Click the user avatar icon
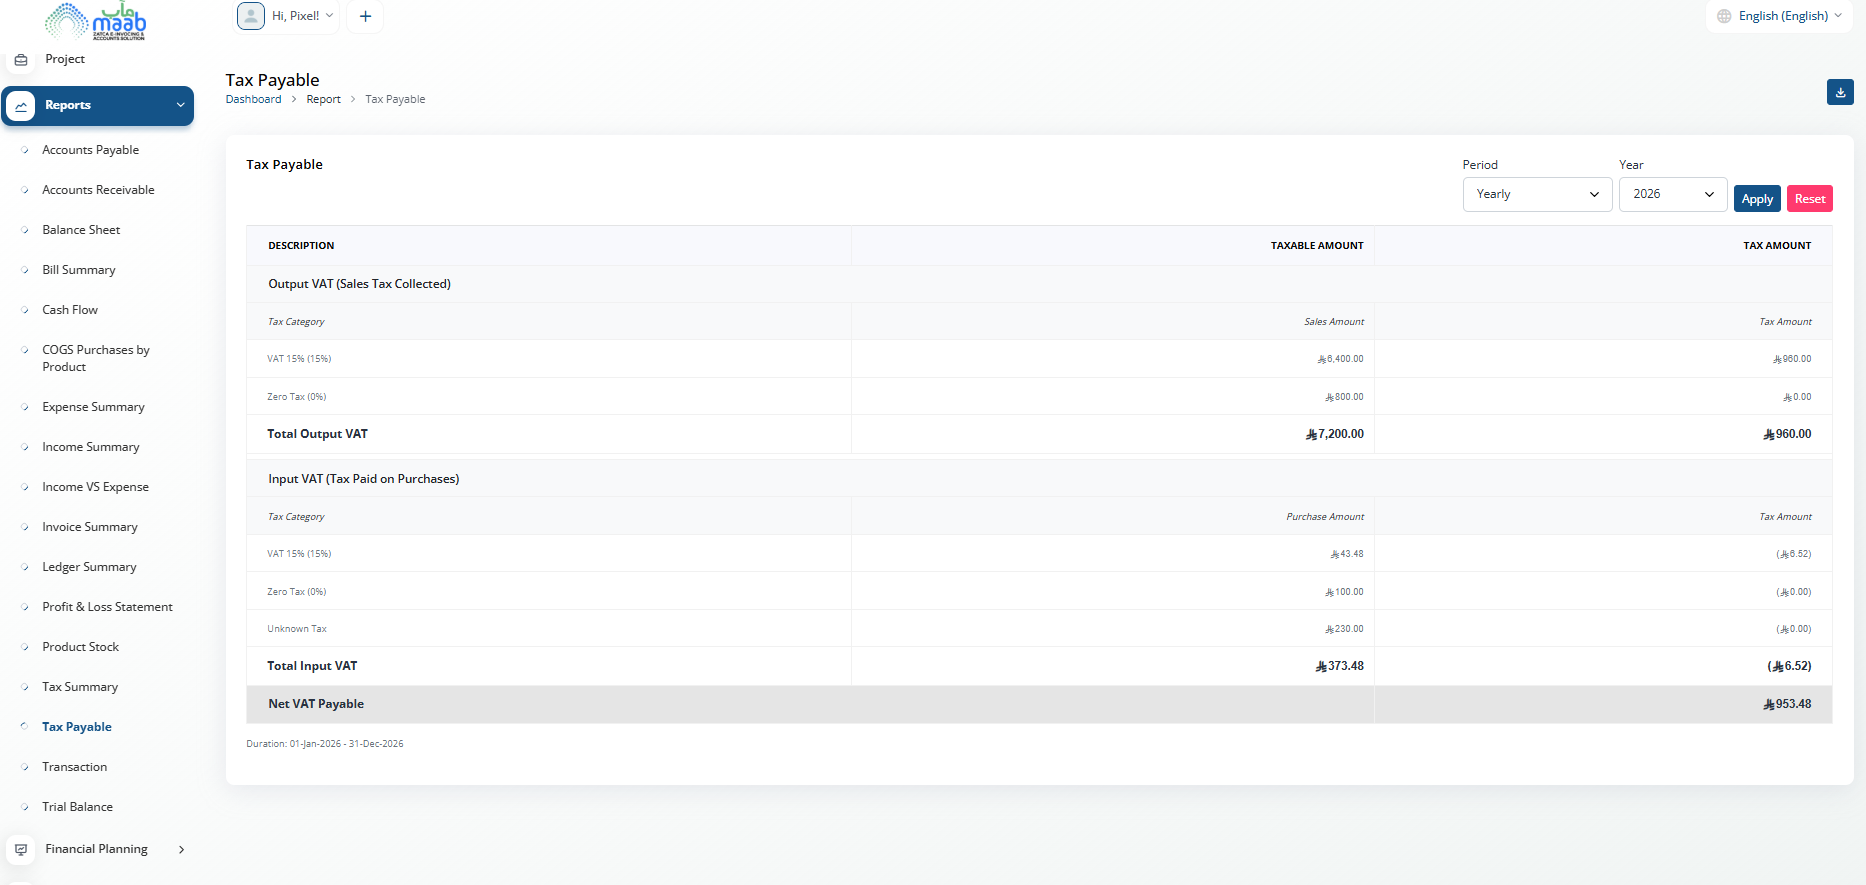 pos(251,16)
